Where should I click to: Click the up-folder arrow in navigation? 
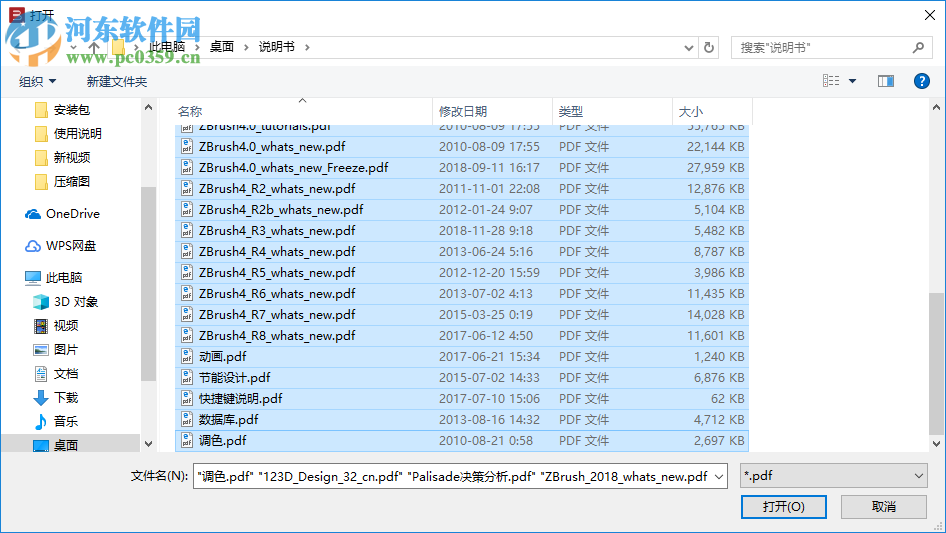(94, 47)
